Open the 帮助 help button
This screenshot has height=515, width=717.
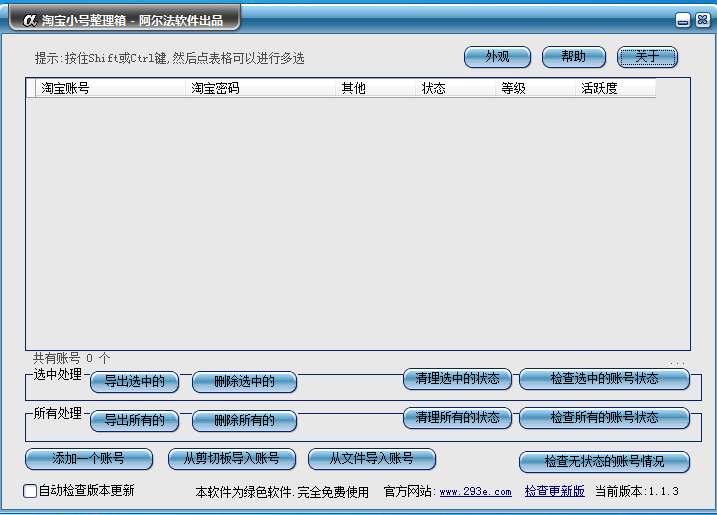click(573, 57)
